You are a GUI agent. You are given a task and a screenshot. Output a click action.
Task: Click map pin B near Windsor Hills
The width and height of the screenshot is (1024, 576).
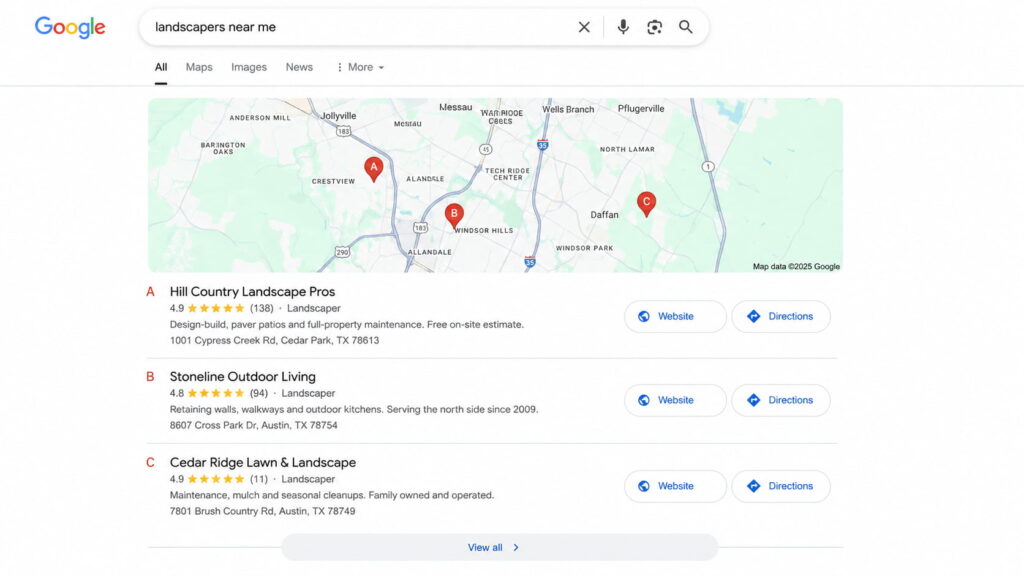[x=454, y=216]
